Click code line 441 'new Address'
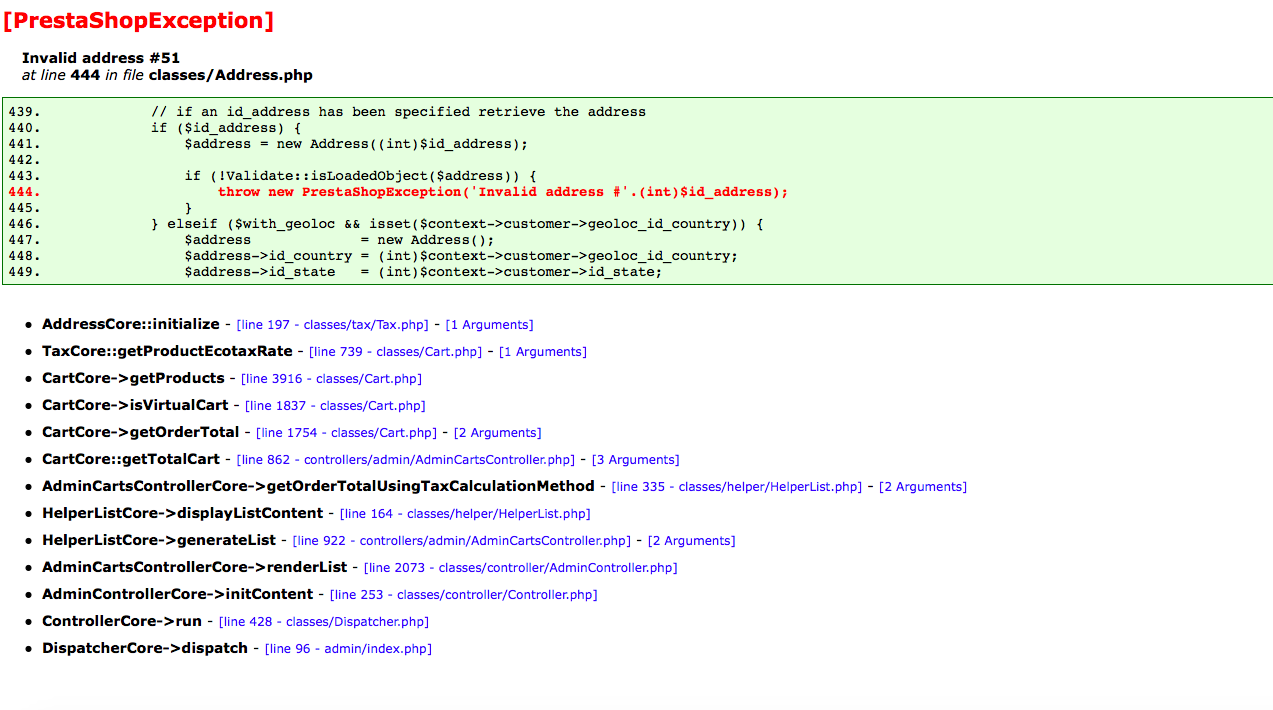 pyautogui.click(x=356, y=144)
